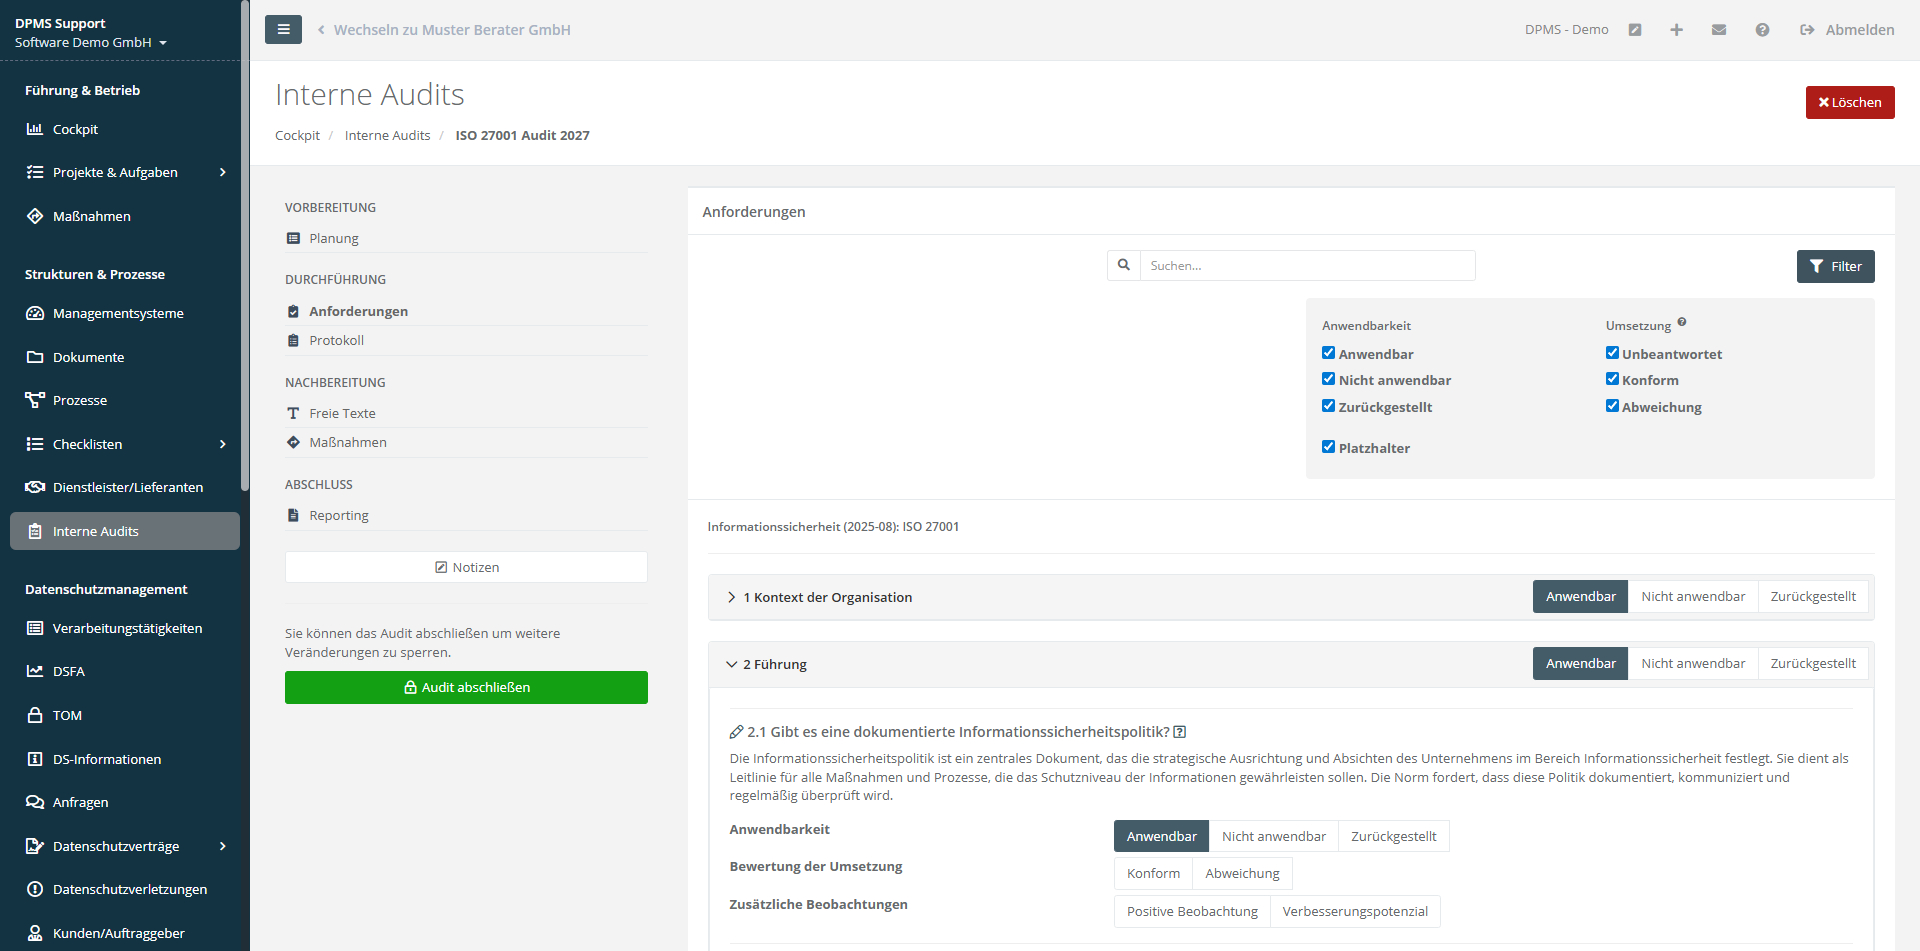
Task: Disable the Platzhalter checkbox
Action: click(x=1329, y=447)
